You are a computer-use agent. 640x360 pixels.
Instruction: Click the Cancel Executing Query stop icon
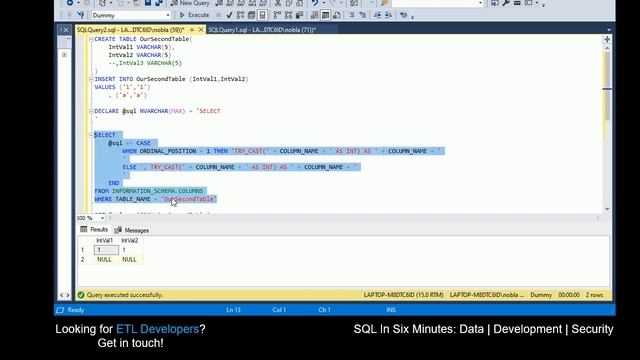[218, 15]
